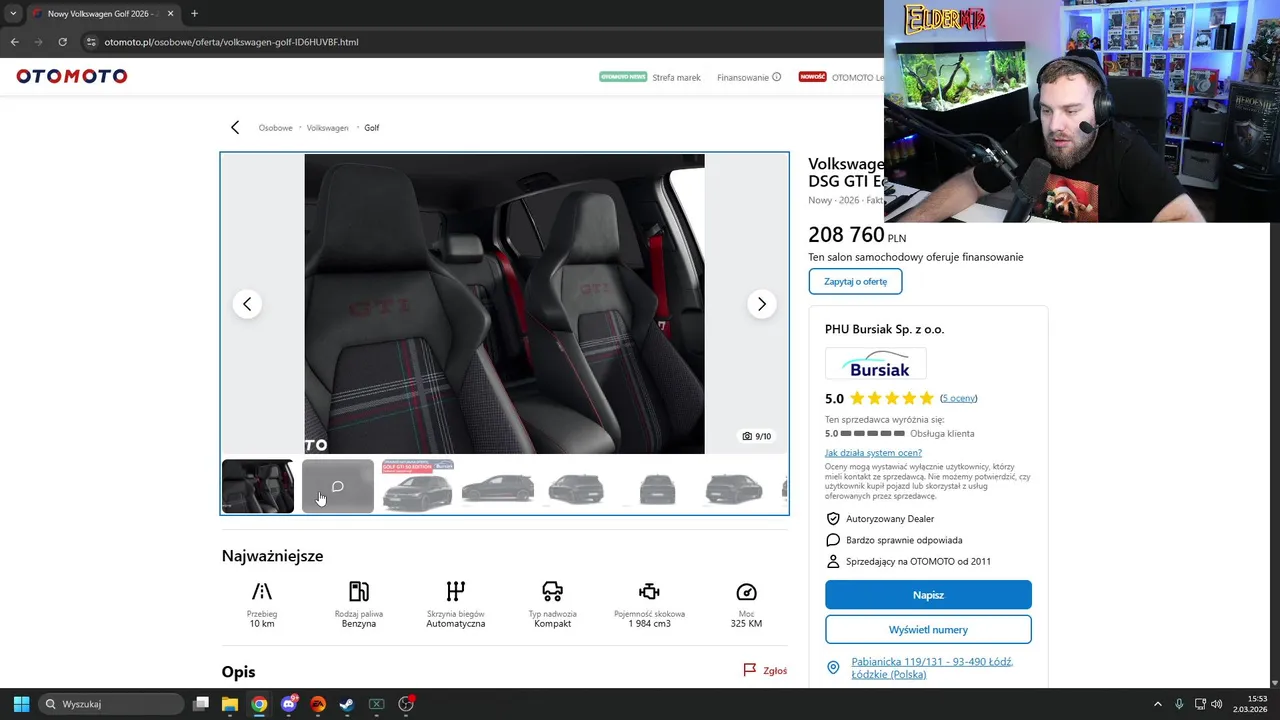
Task: Click browser back arrow
Action: (x=14, y=42)
